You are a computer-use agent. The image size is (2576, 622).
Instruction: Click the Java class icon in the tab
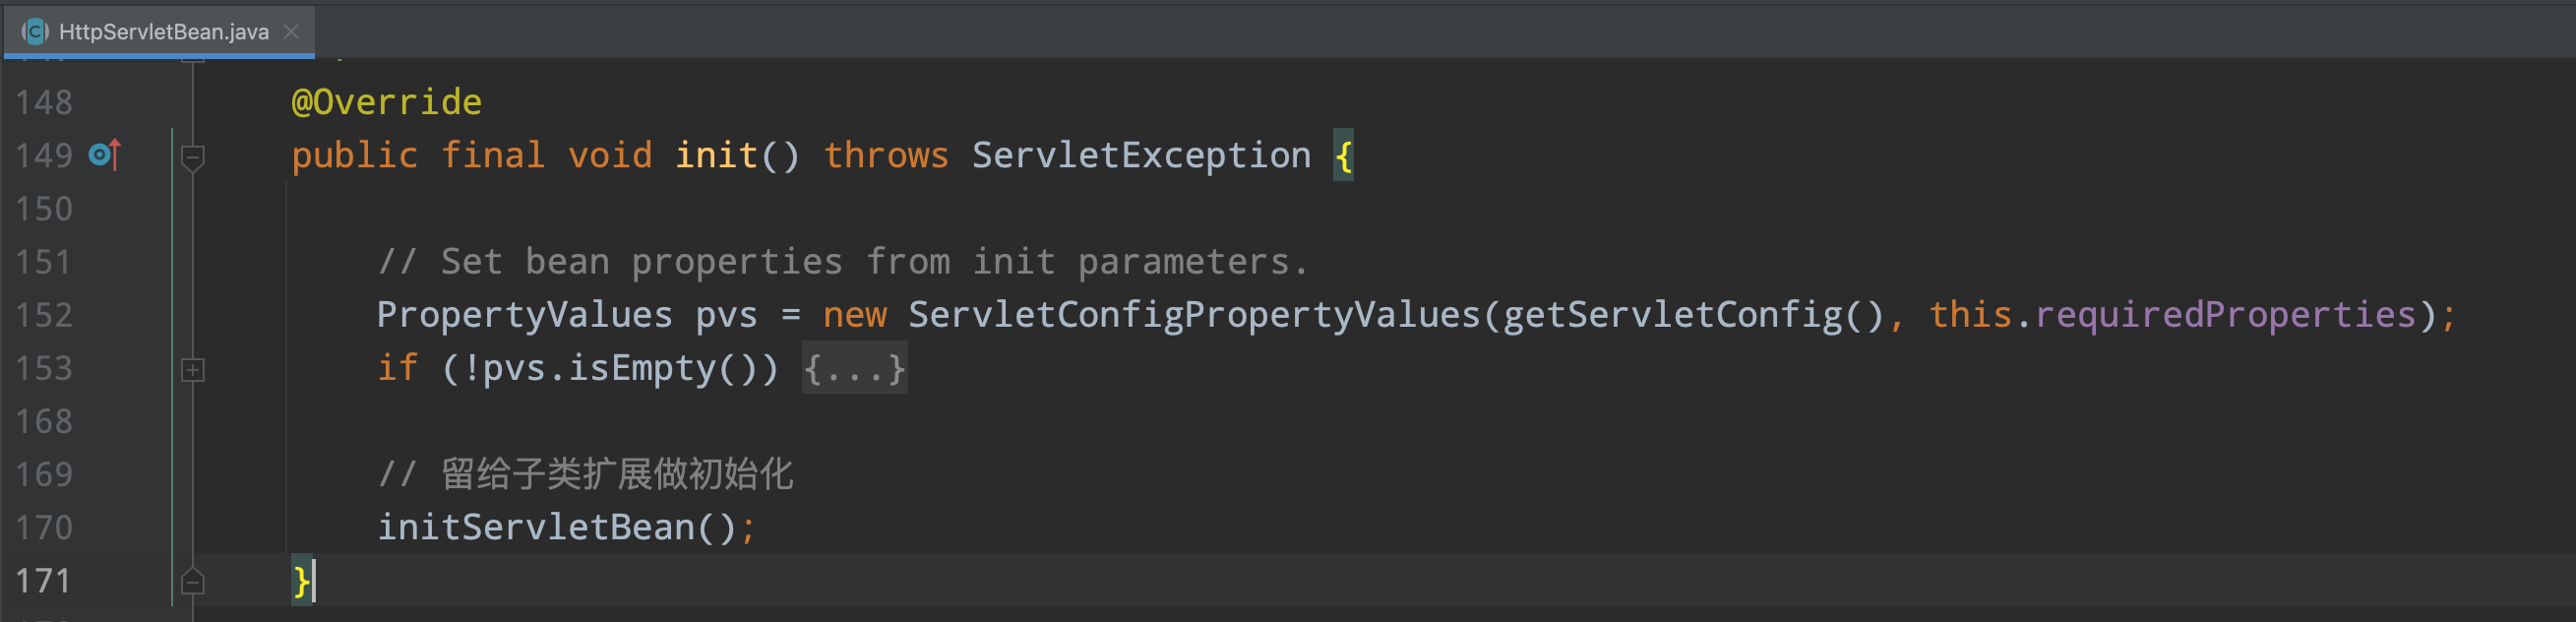(x=36, y=31)
